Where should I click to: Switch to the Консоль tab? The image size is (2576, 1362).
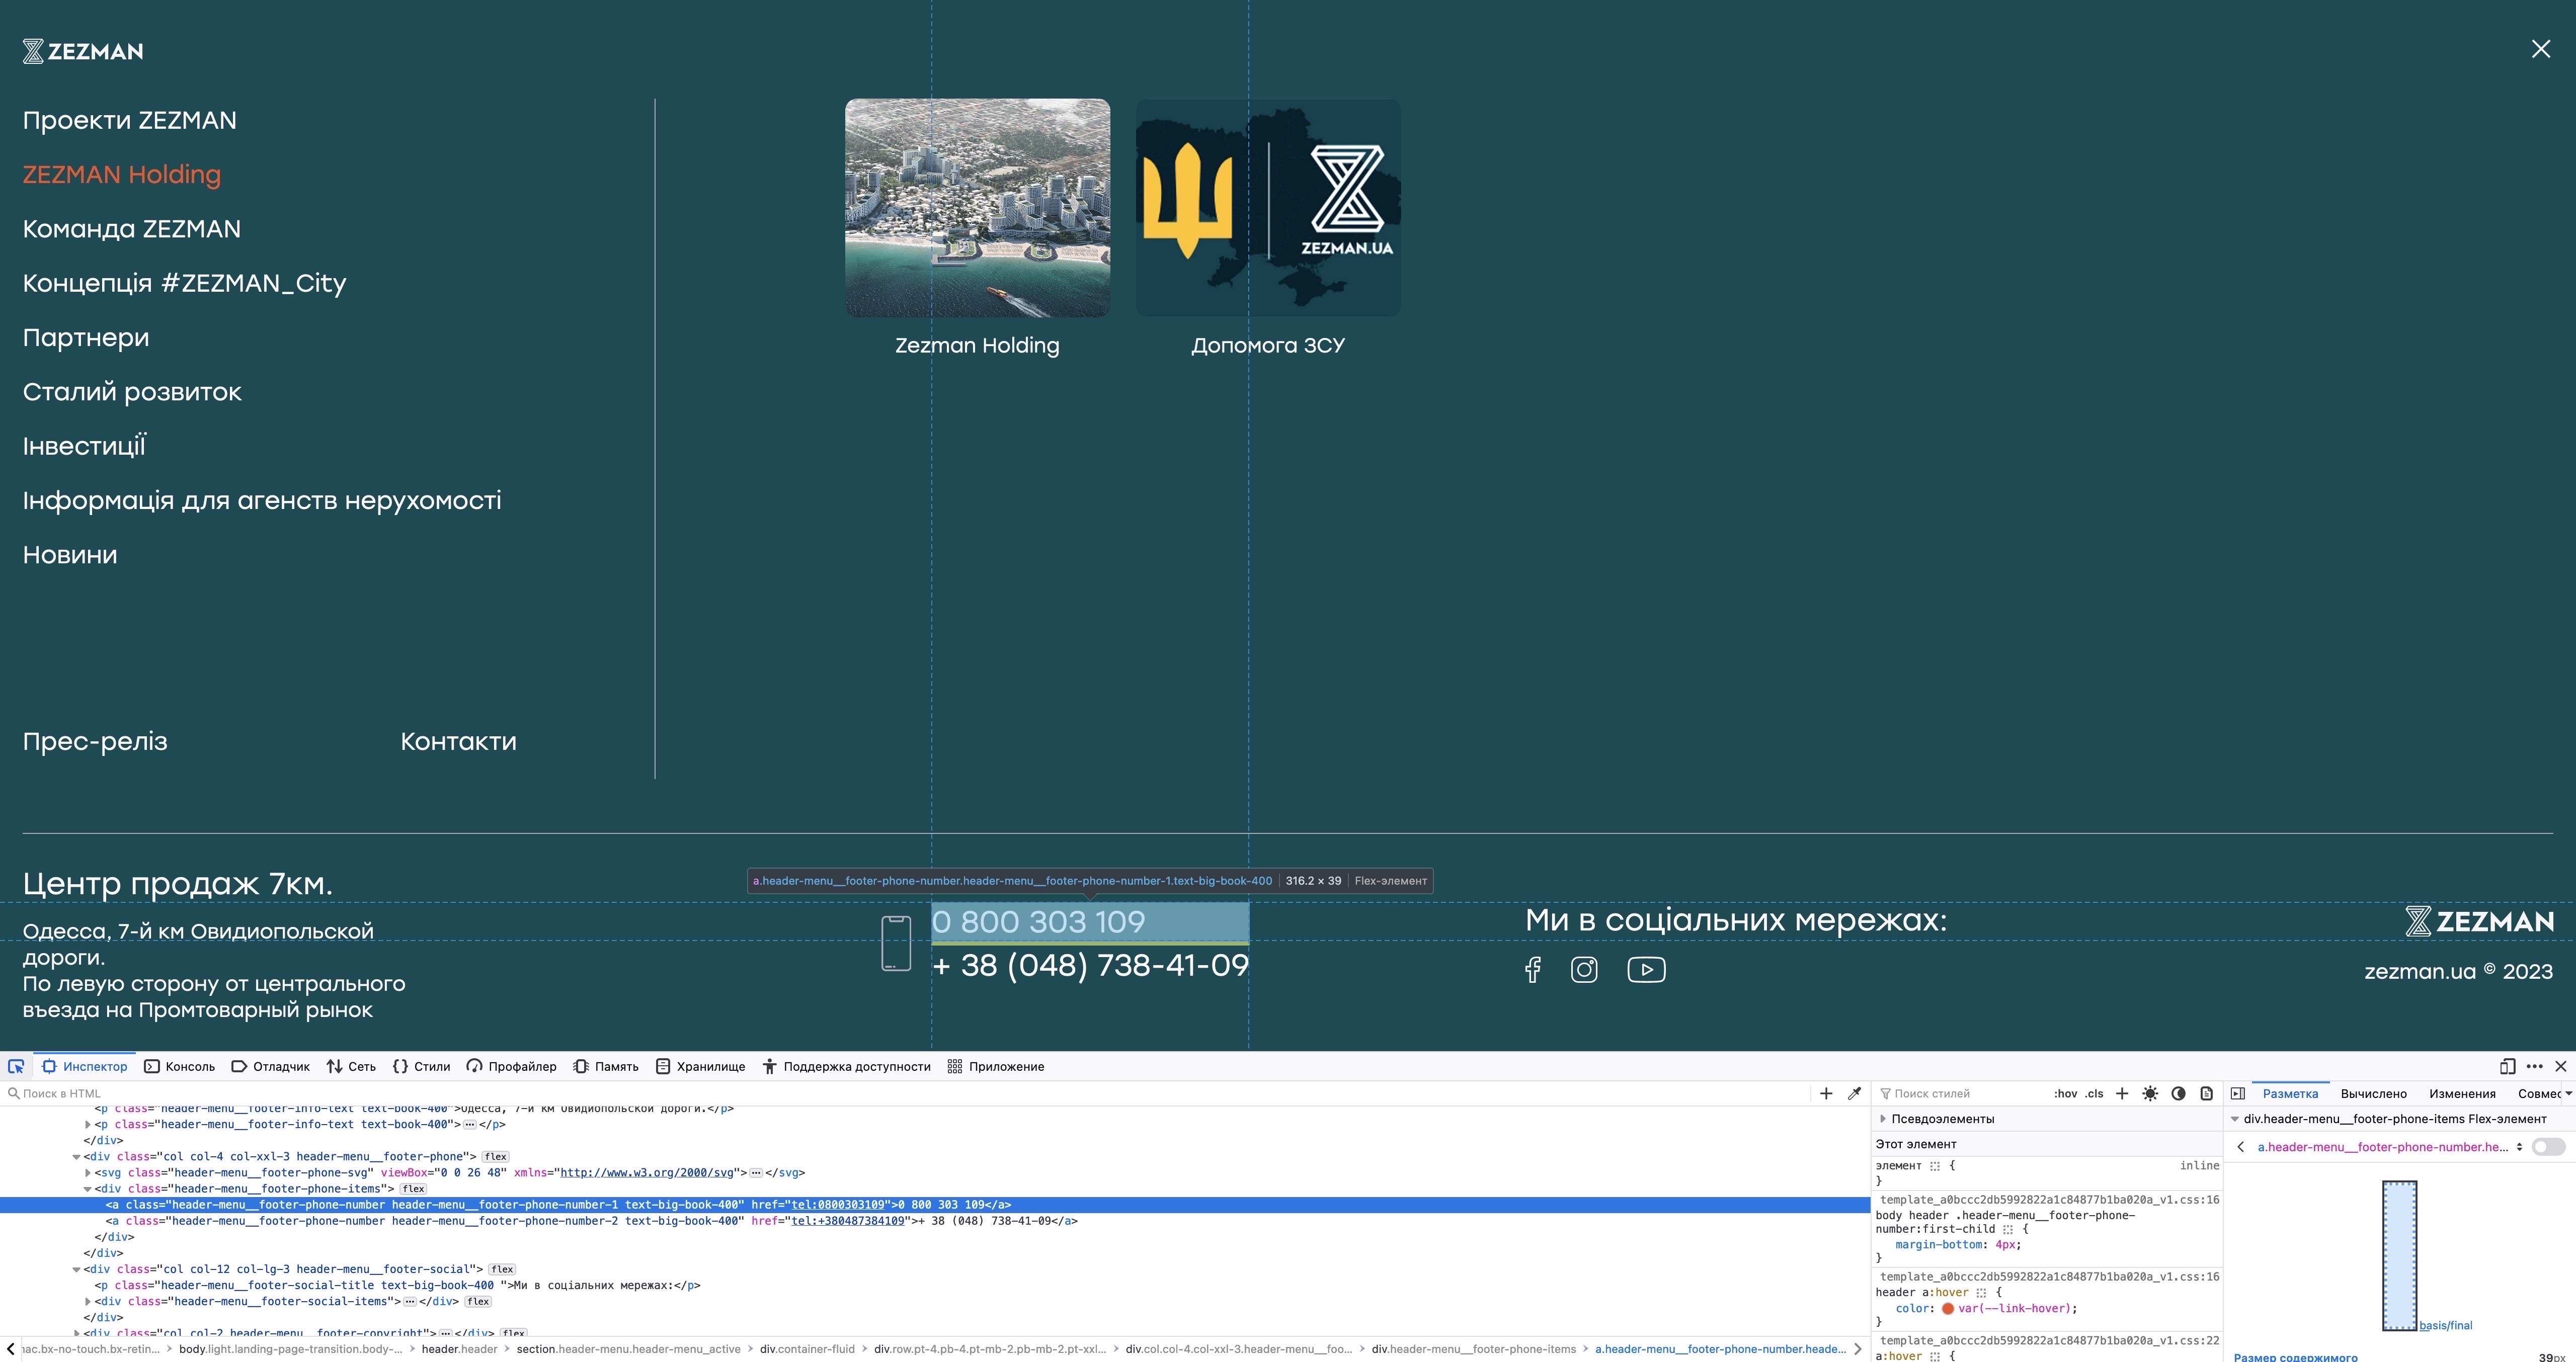pyautogui.click(x=180, y=1066)
